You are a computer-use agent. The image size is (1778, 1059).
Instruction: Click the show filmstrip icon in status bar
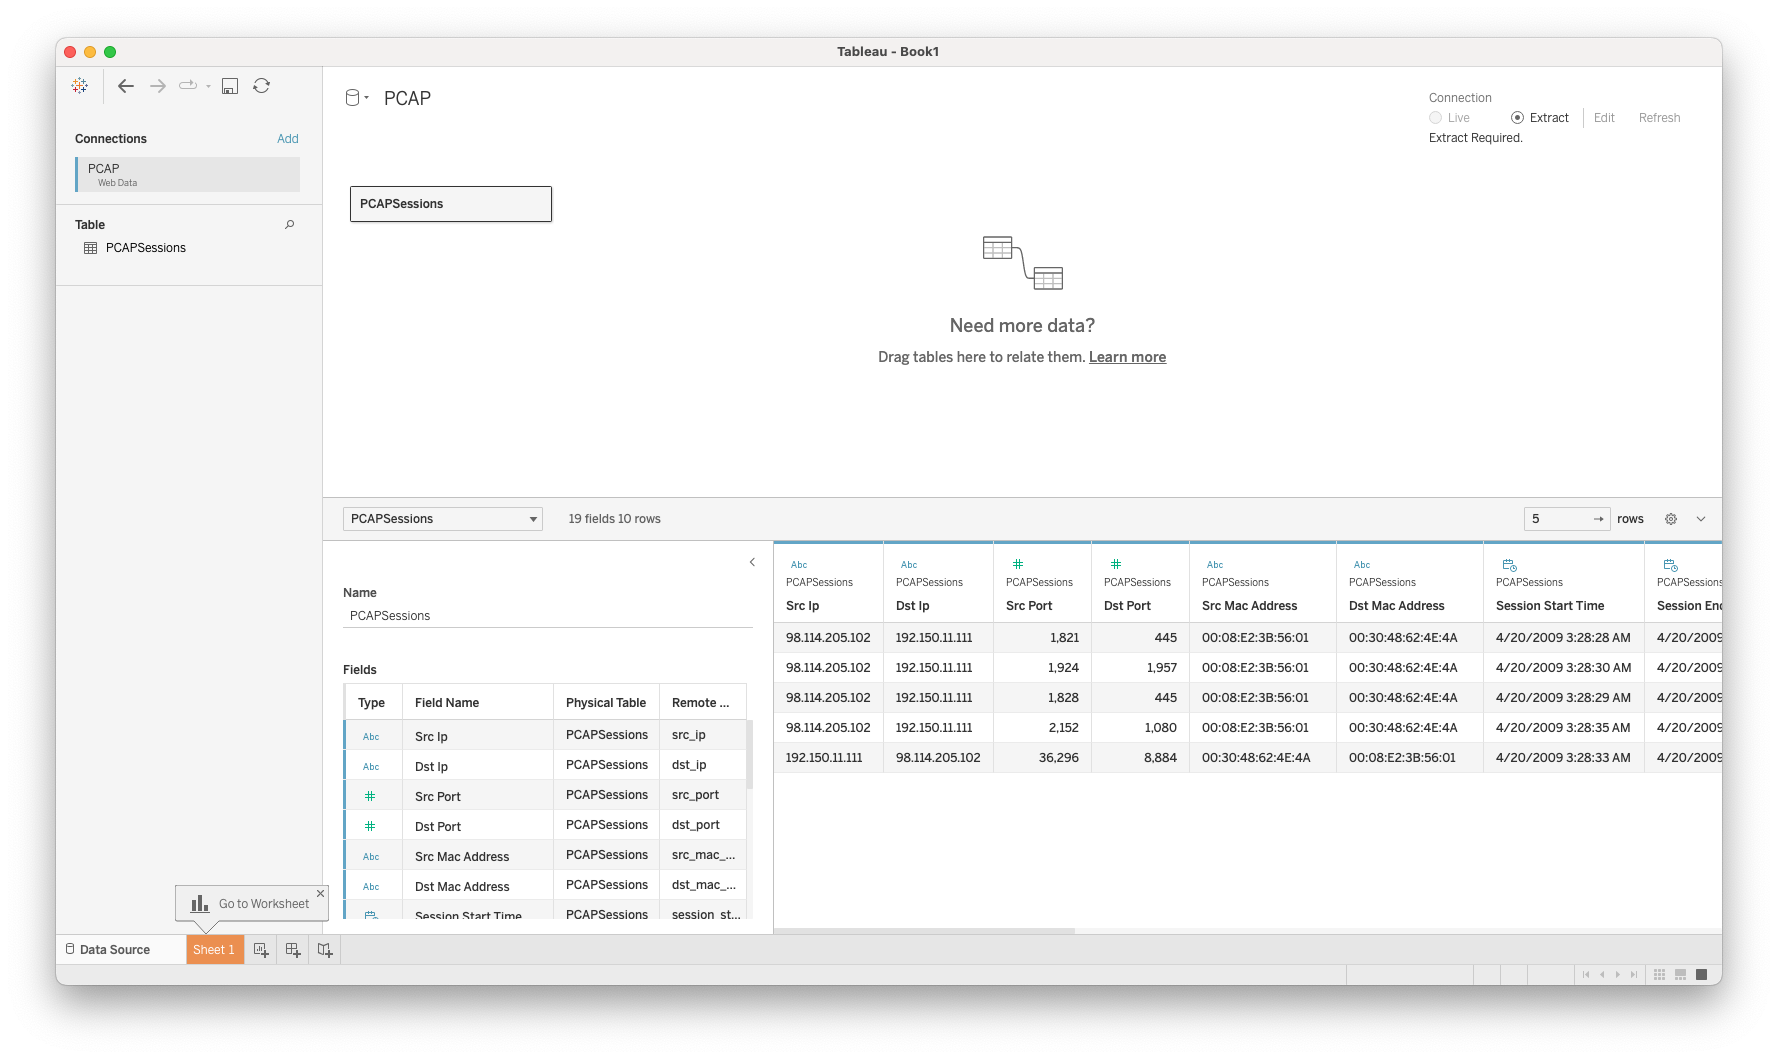click(x=1681, y=975)
